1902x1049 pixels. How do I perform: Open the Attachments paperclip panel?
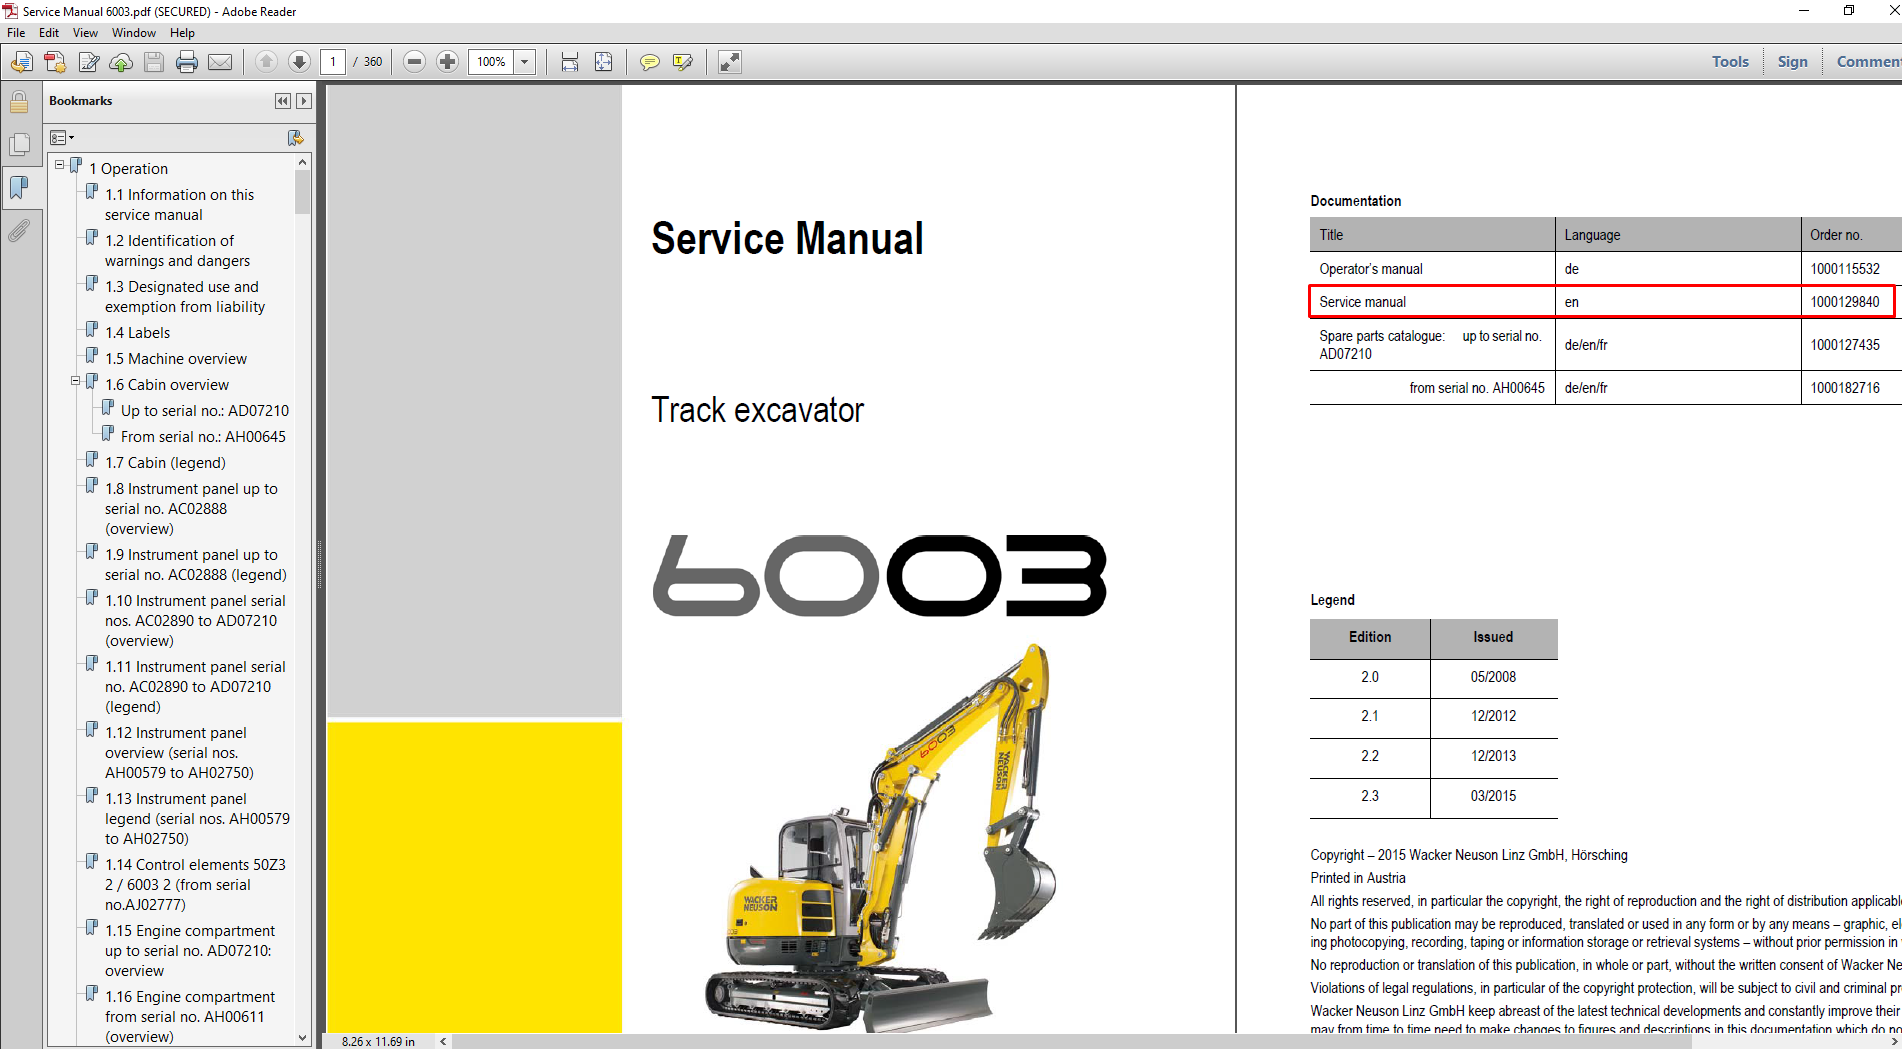pyautogui.click(x=18, y=231)
